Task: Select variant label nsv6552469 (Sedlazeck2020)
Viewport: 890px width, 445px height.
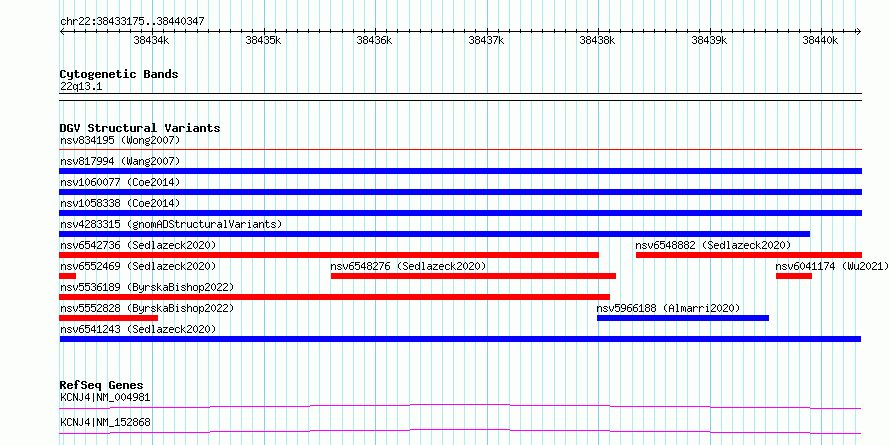Action: pyautogui.click(x=138, y=266)
